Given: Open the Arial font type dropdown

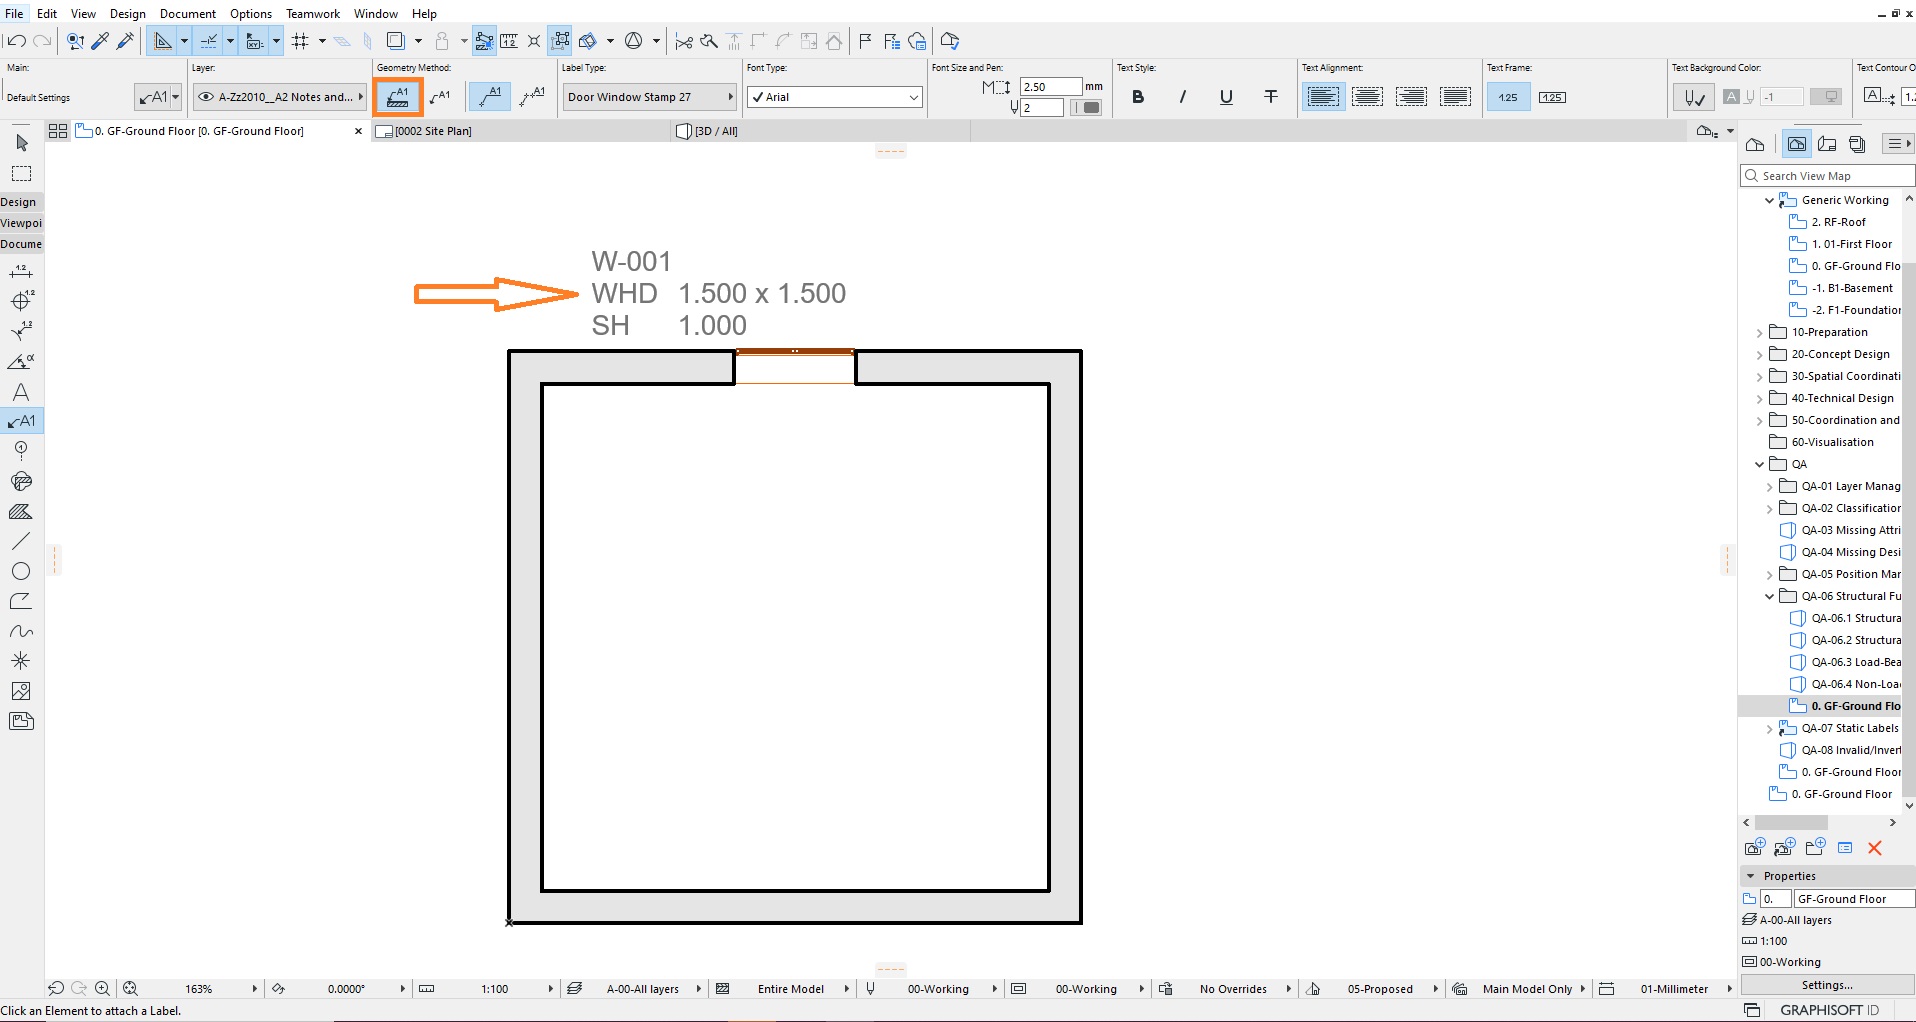Looking at the screenshot, I should pos(834,97).
